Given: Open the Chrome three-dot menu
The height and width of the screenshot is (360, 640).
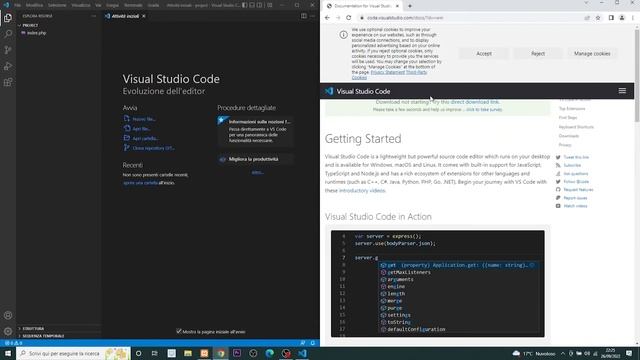Looking at the screenshot, I should [x=633, y=18].
